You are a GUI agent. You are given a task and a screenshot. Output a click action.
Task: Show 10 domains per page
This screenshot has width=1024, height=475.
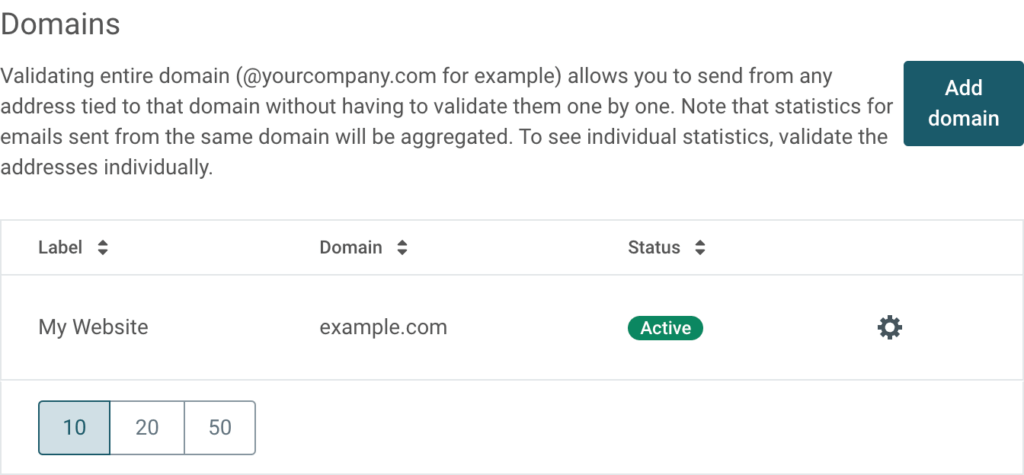[74, 428]
